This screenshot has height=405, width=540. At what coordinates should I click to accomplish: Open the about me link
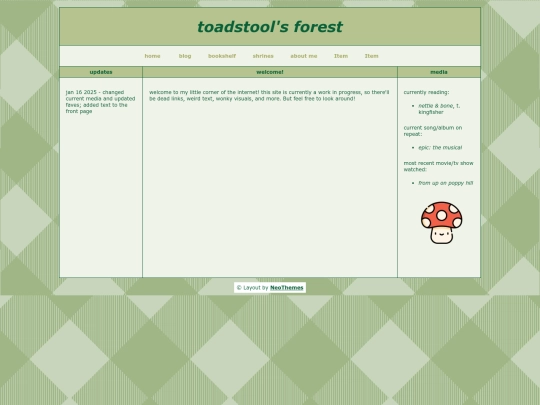(x=304, y=56)
